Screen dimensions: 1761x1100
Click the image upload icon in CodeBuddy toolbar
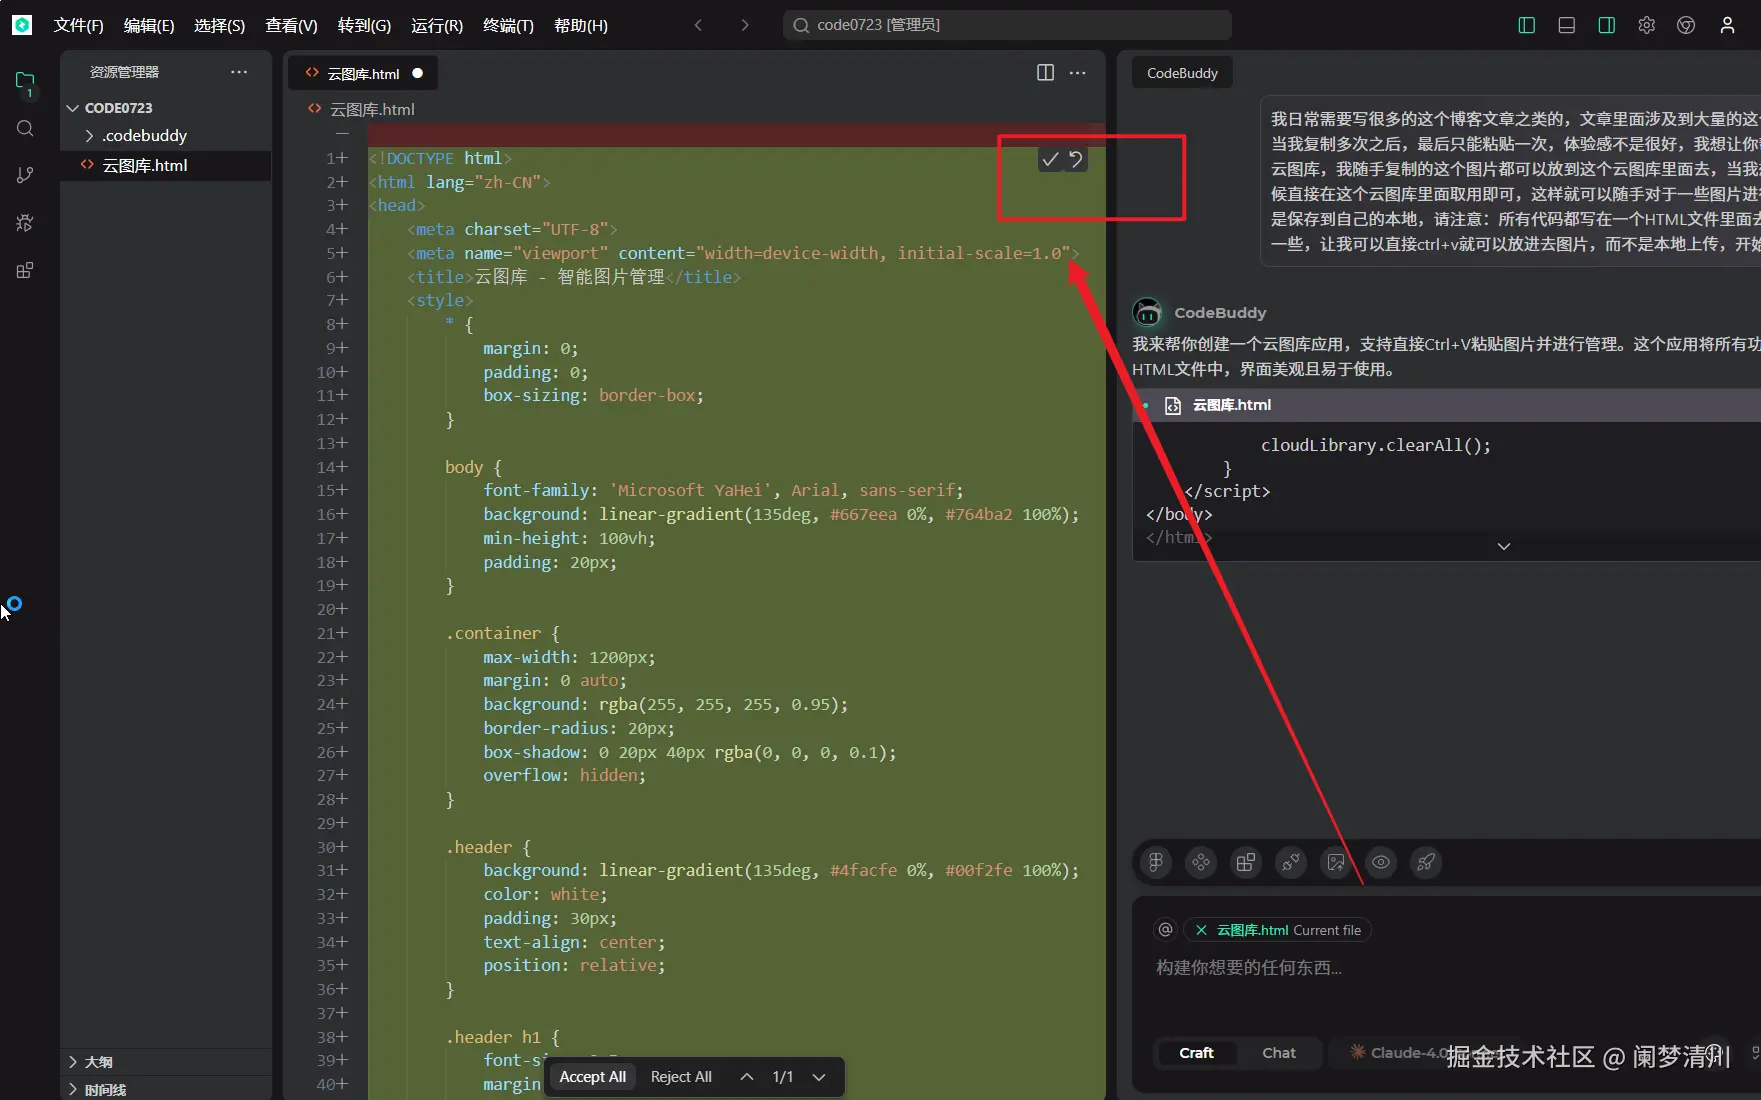(x=1336, y=862)
